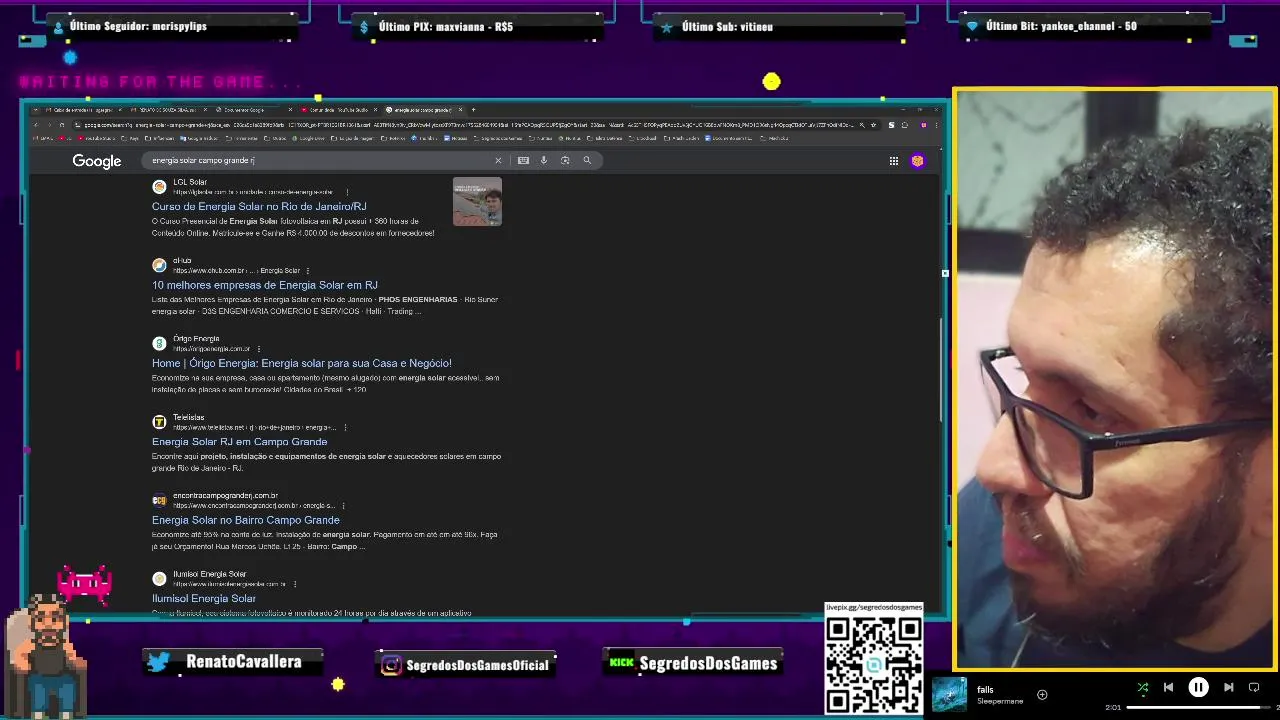Open search by image lens icon
The image size is (1280, 720).
pos(565,160)
